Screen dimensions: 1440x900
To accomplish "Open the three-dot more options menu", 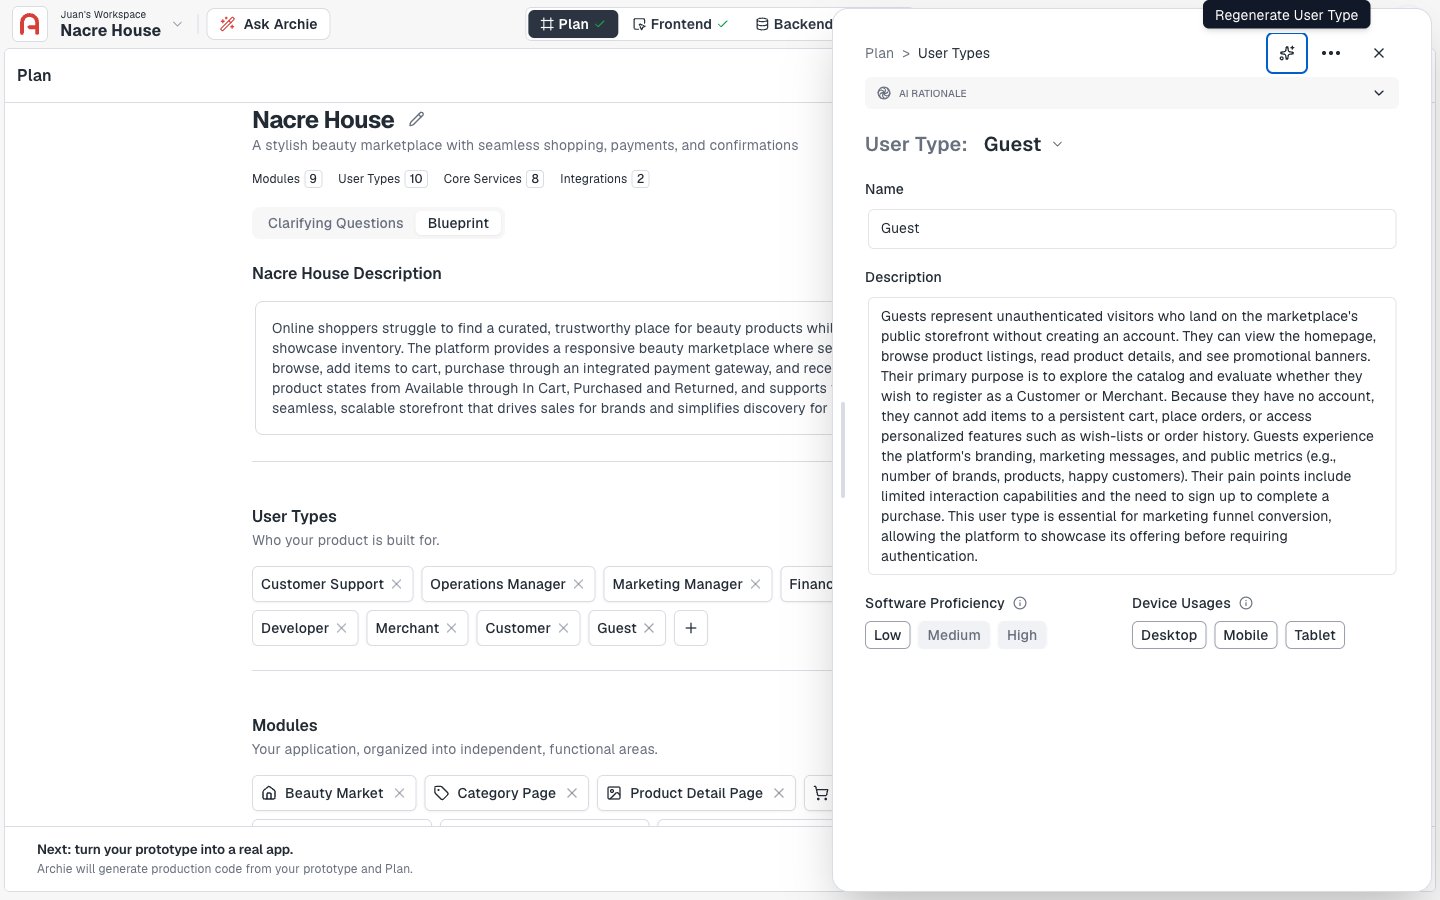I will (1331, 53).
